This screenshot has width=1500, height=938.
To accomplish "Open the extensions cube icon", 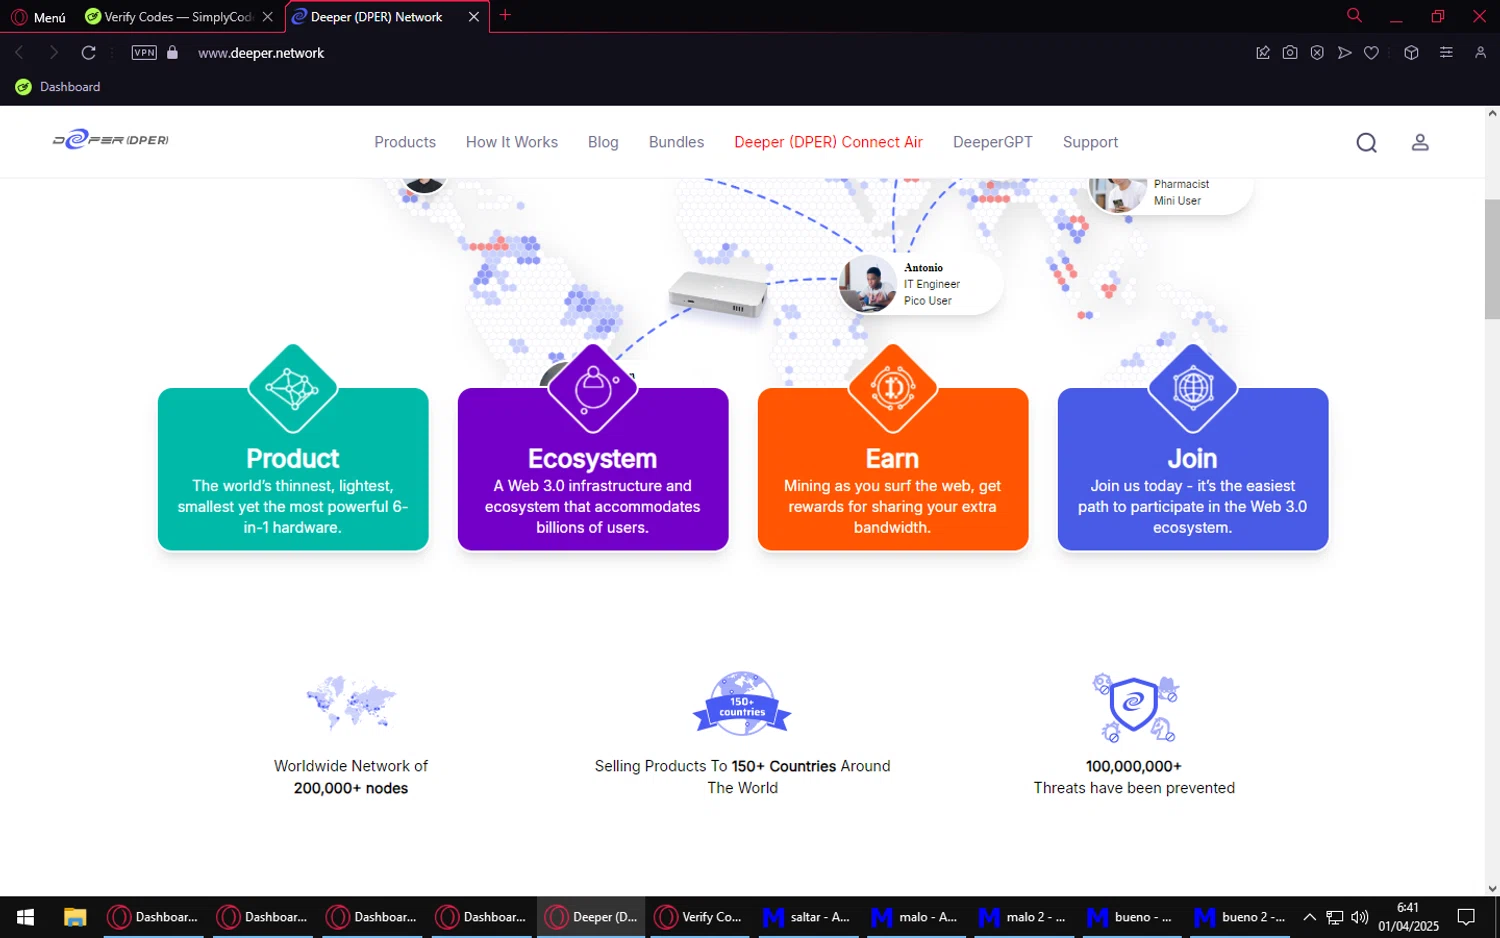I will tap(1411, 53).
